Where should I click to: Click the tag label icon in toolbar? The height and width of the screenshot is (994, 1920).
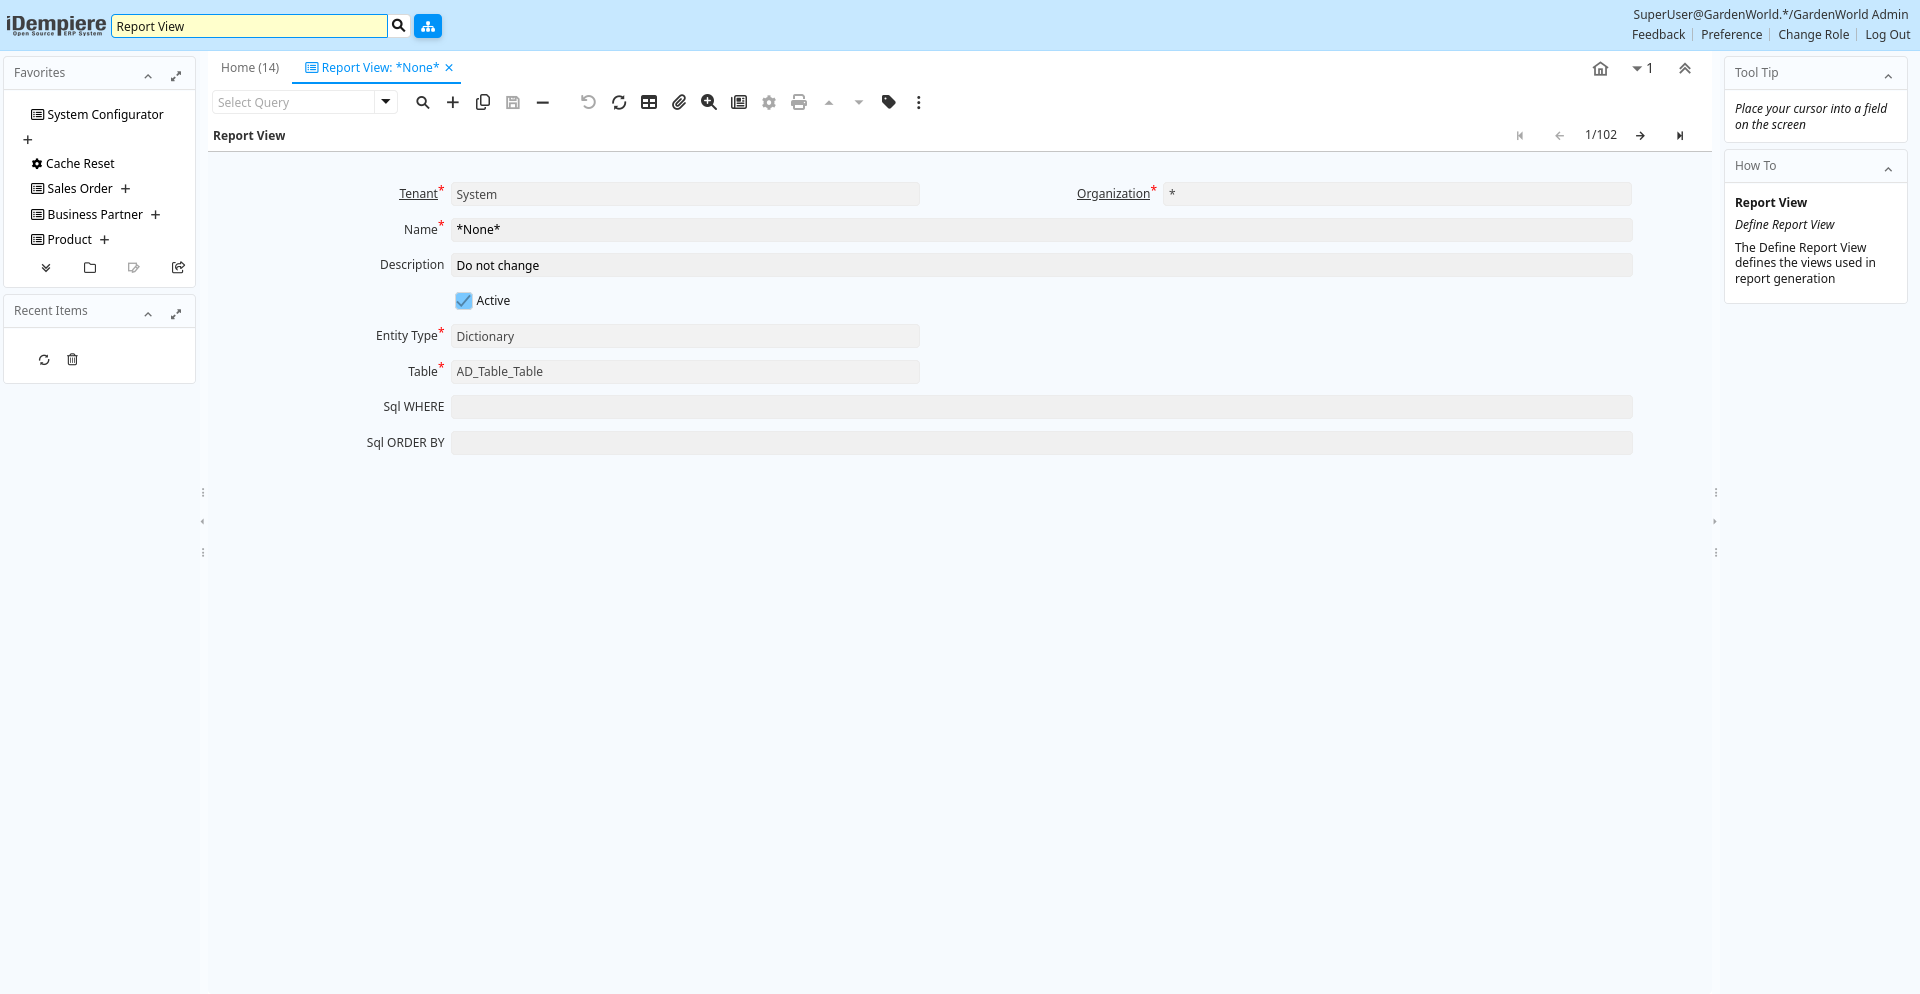pyautogui.click(x=889, y=102)
